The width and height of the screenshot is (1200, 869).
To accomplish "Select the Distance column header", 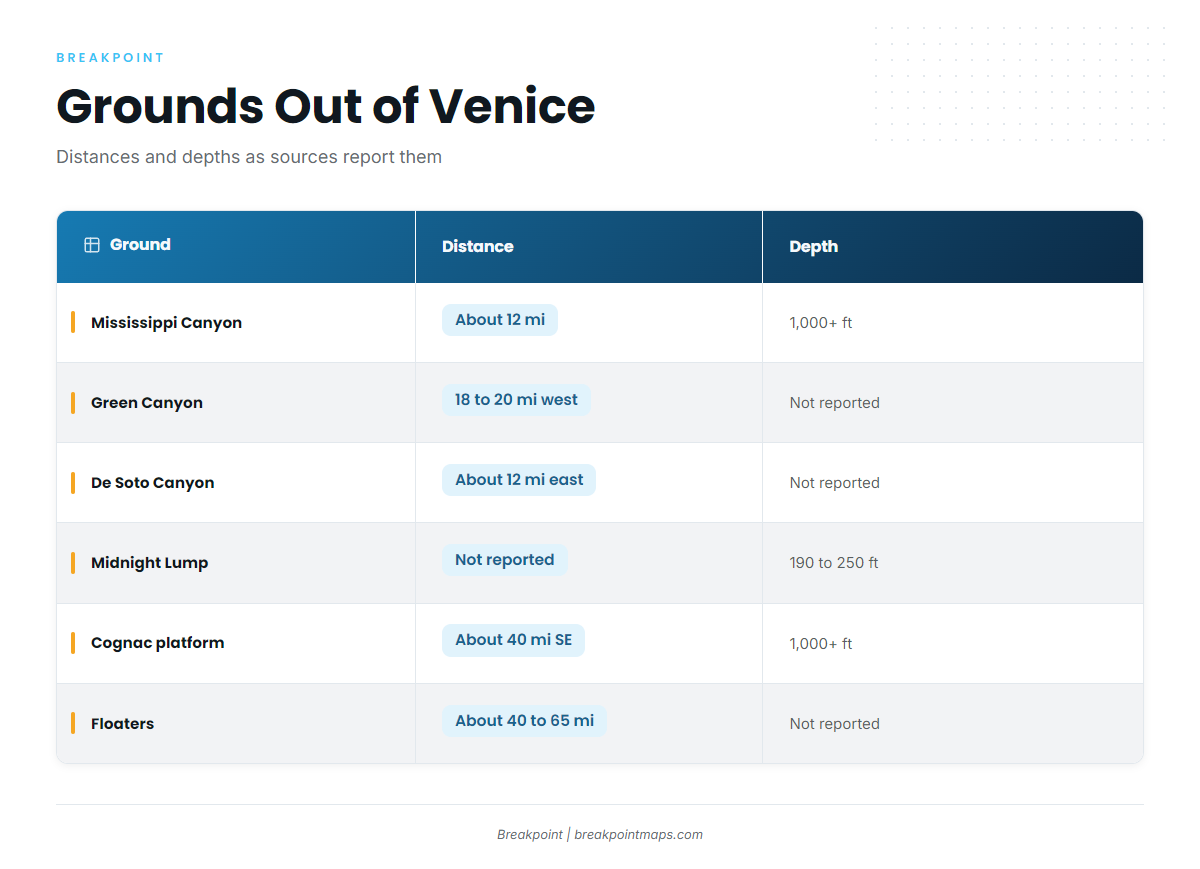I will [x=589, y=246].
